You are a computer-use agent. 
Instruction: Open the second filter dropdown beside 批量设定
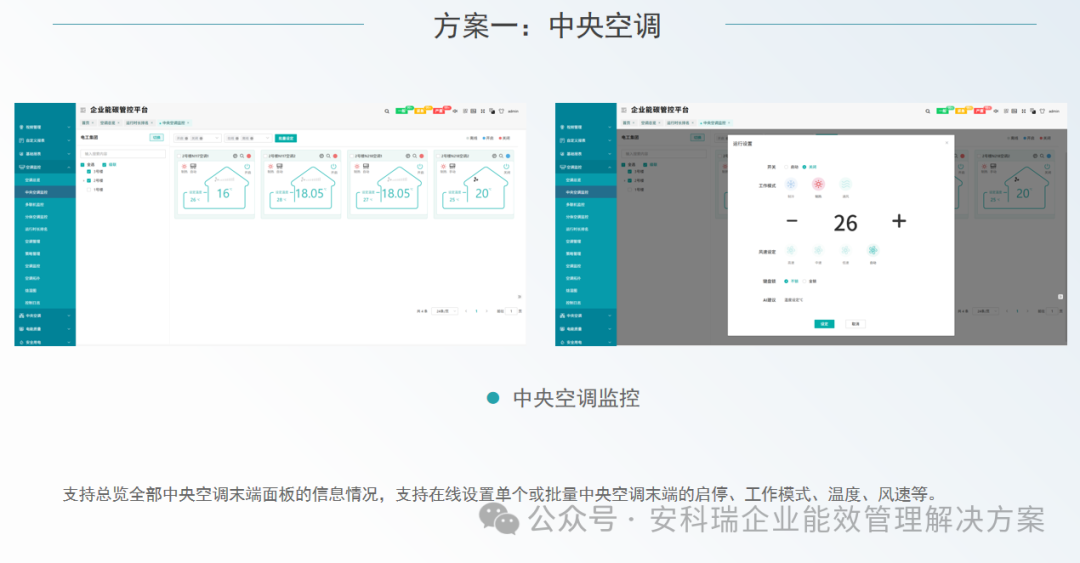248,139
